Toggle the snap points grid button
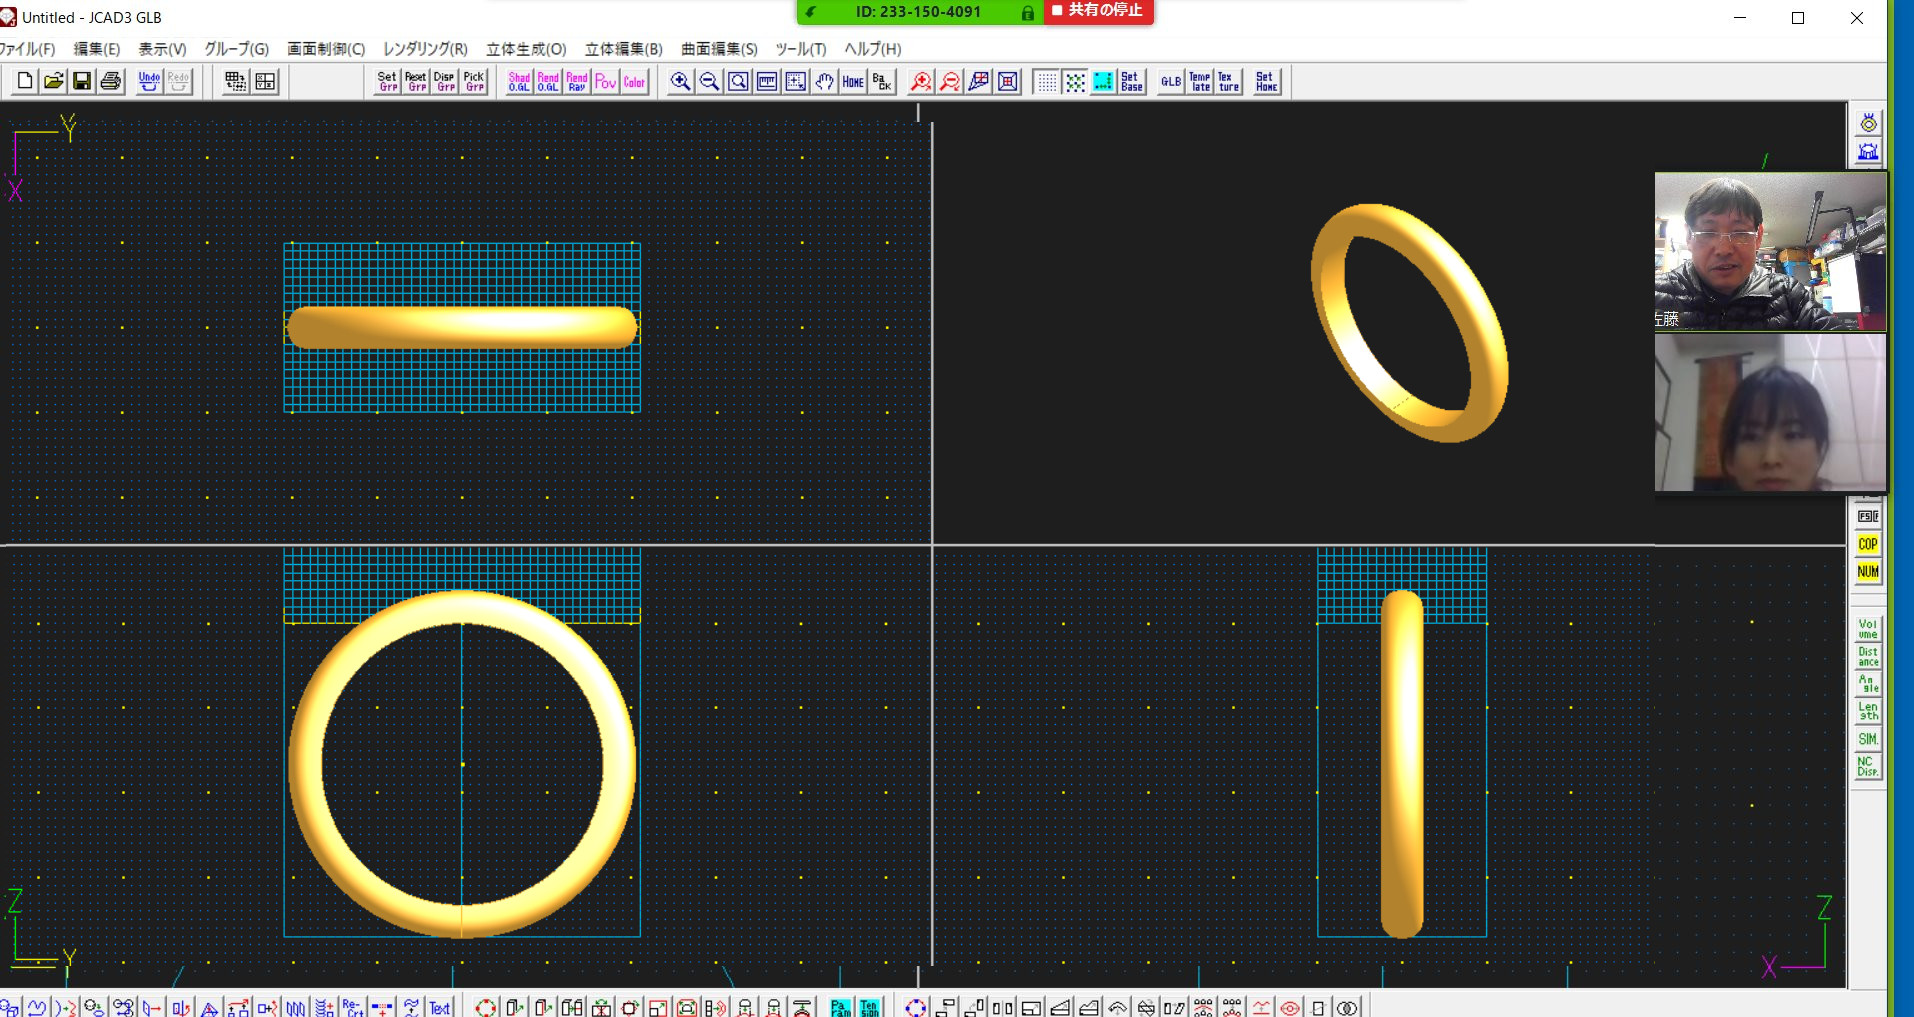This screenshot has height=1017, width=1914. pos(1075,82)
